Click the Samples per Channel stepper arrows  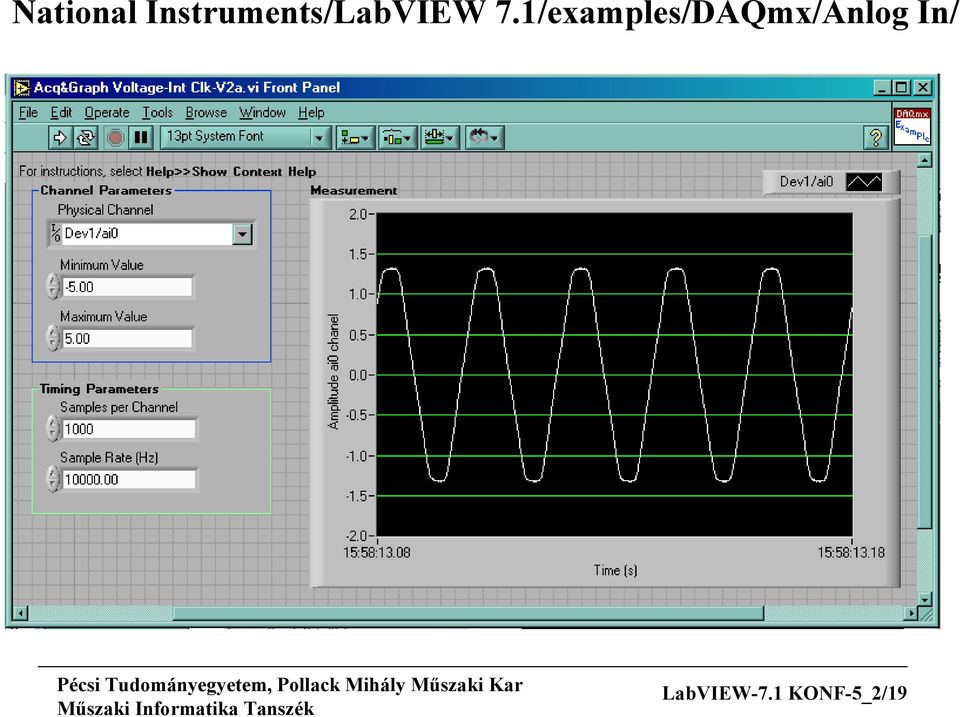tap(53, 429)
